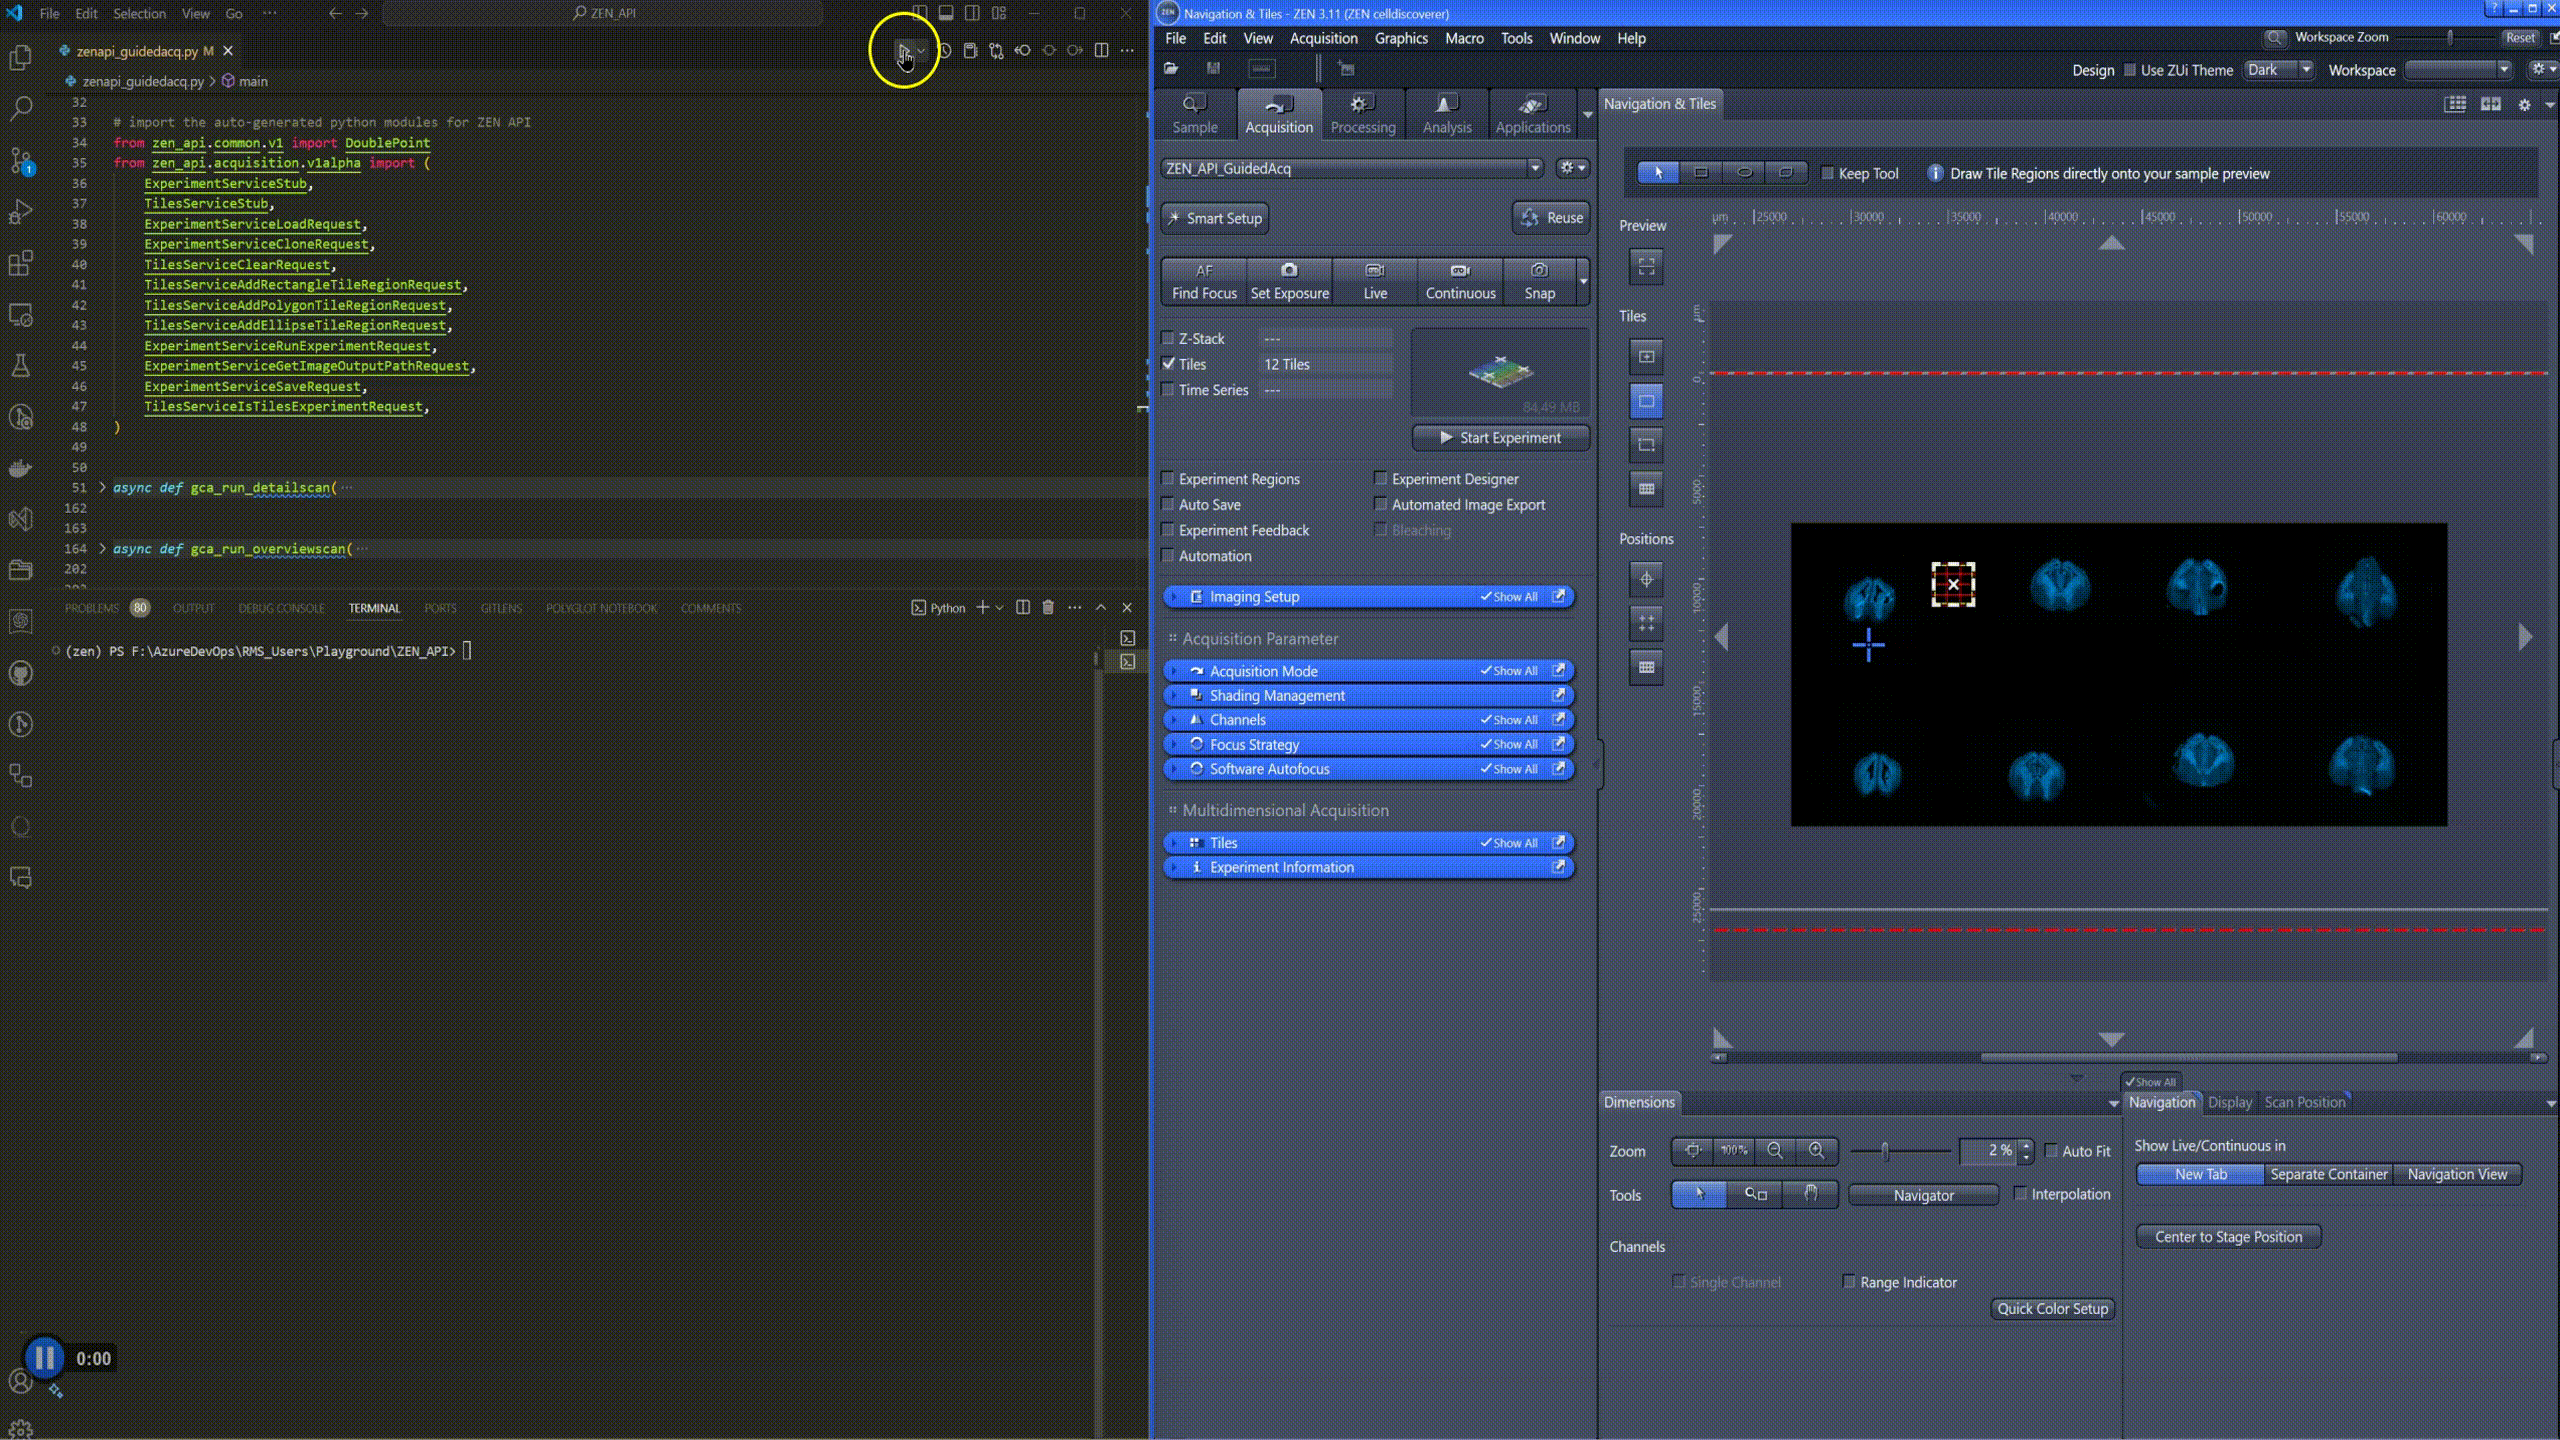The height and width of the screenshot is (1440, 2560).
Task: Open the VS Code Search sidebar icon
Action: [21, 108]
